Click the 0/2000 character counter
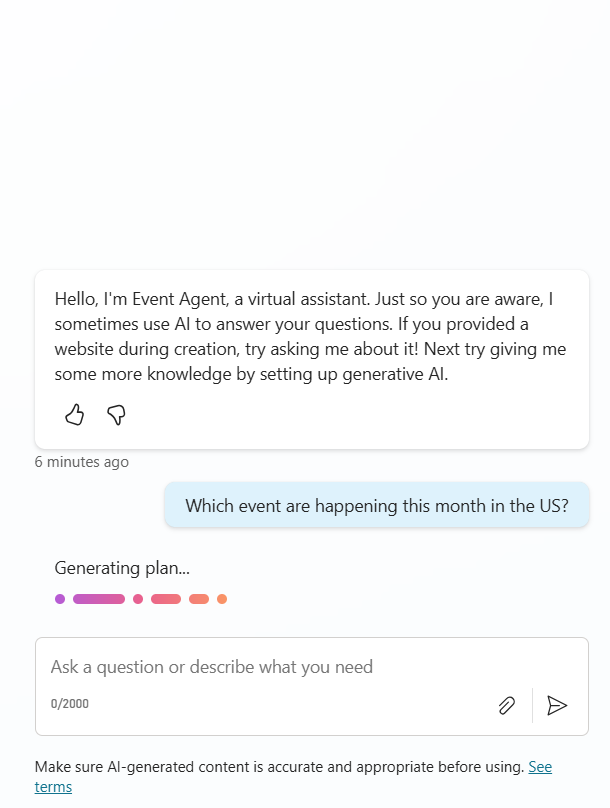The height and width of the screenshot is (808, 610). click(x=70, y=704)
